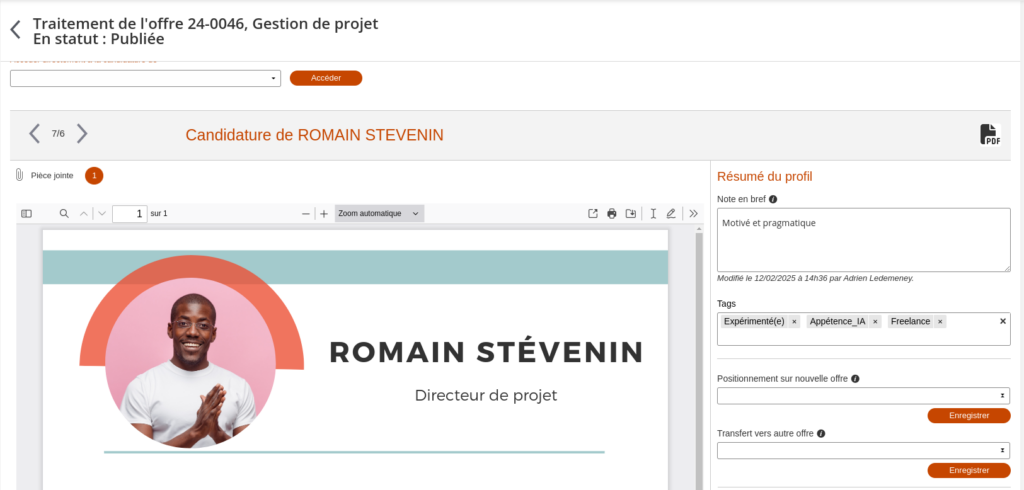
Task: Open more tools in PDF toolbar
Action: [693, 213]
